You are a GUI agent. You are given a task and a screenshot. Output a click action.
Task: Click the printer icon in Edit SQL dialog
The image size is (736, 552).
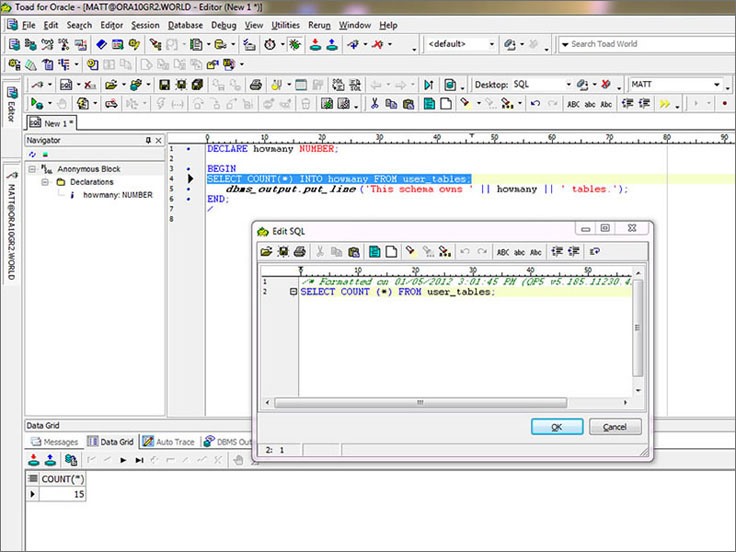tap(299, 252)
